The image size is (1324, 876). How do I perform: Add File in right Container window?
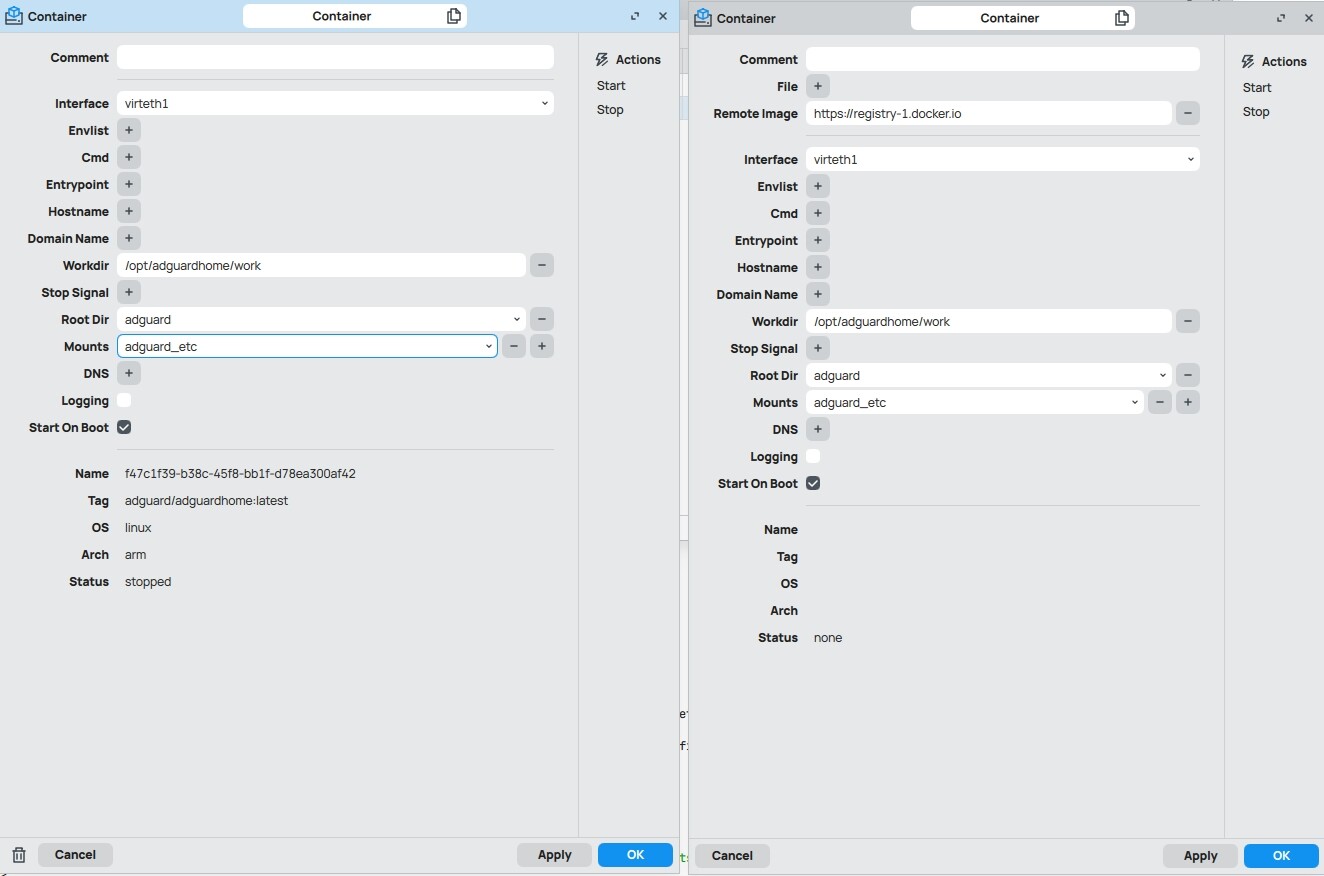click(x=817, y=86)
